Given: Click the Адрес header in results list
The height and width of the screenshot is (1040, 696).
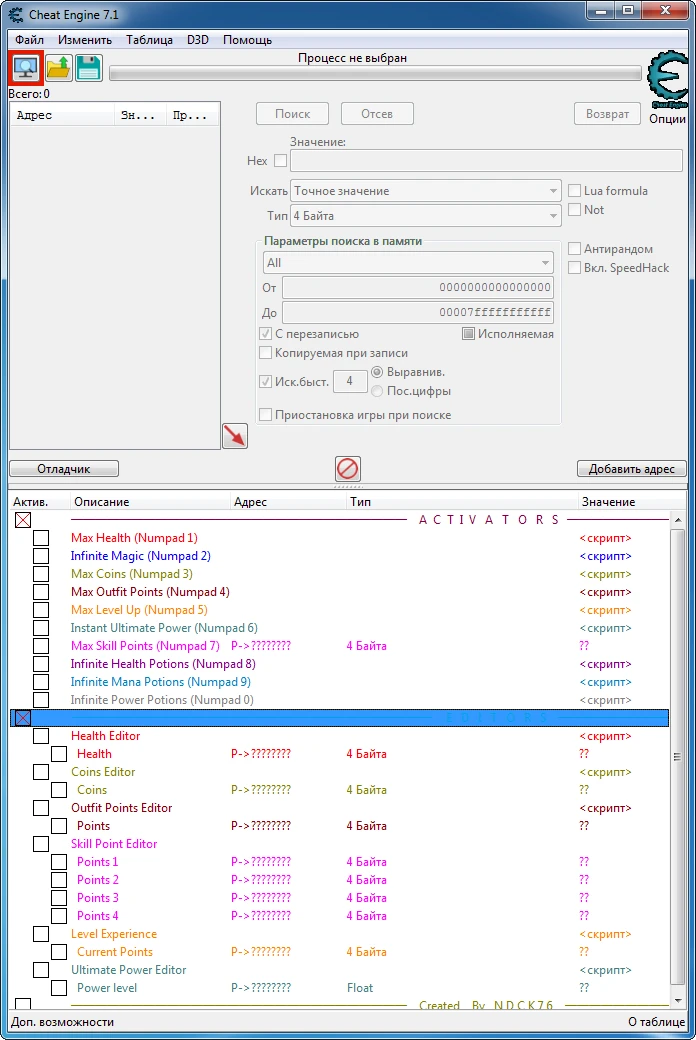Looking at the screenshot, I should tap(62, 115).
